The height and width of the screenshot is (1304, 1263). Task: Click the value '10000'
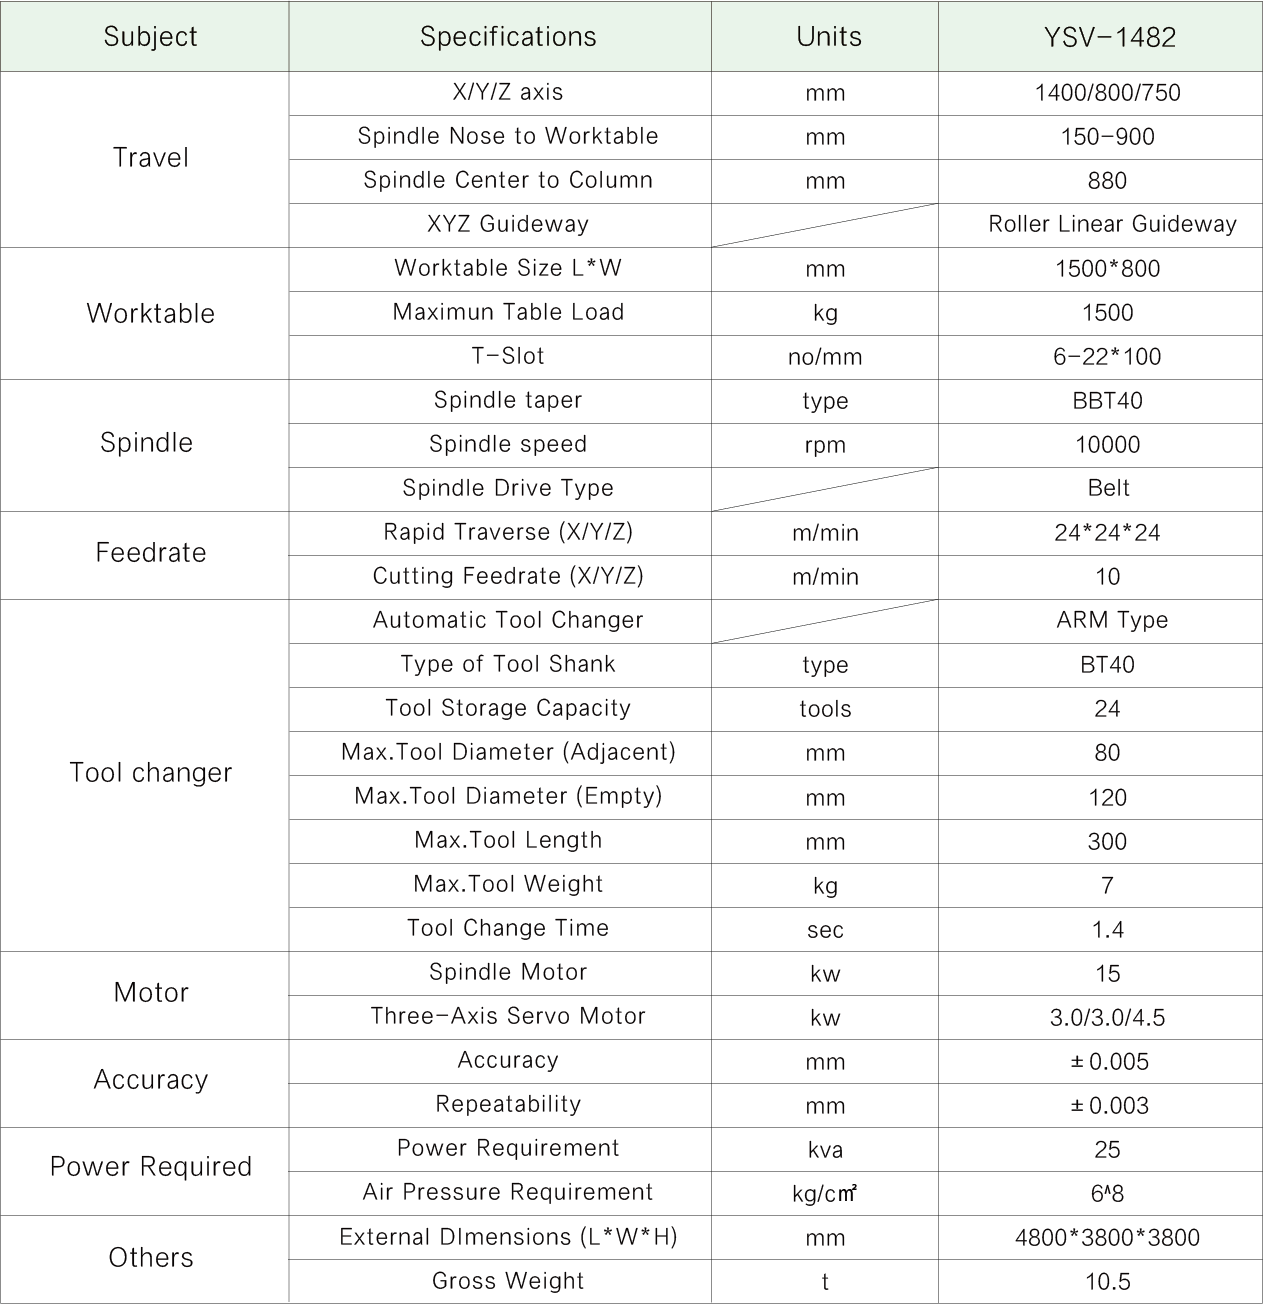[x=1107, y=445]
